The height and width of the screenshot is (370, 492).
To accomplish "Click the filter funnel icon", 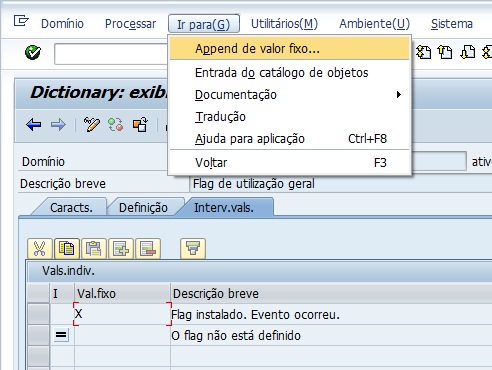I will (x=193, y=249).
